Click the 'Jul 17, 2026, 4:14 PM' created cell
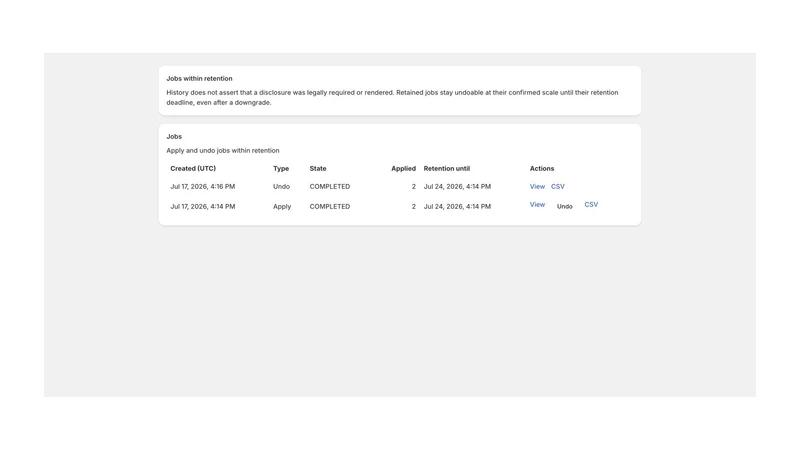 (x=203, y=207)
